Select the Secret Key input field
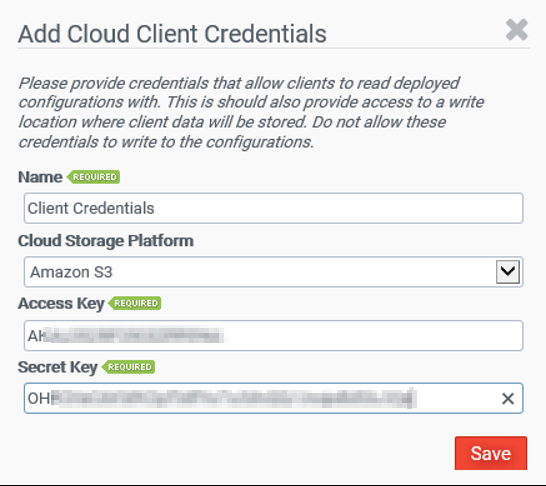Viewport: 546px width, 486px height. tap(273, 398)
